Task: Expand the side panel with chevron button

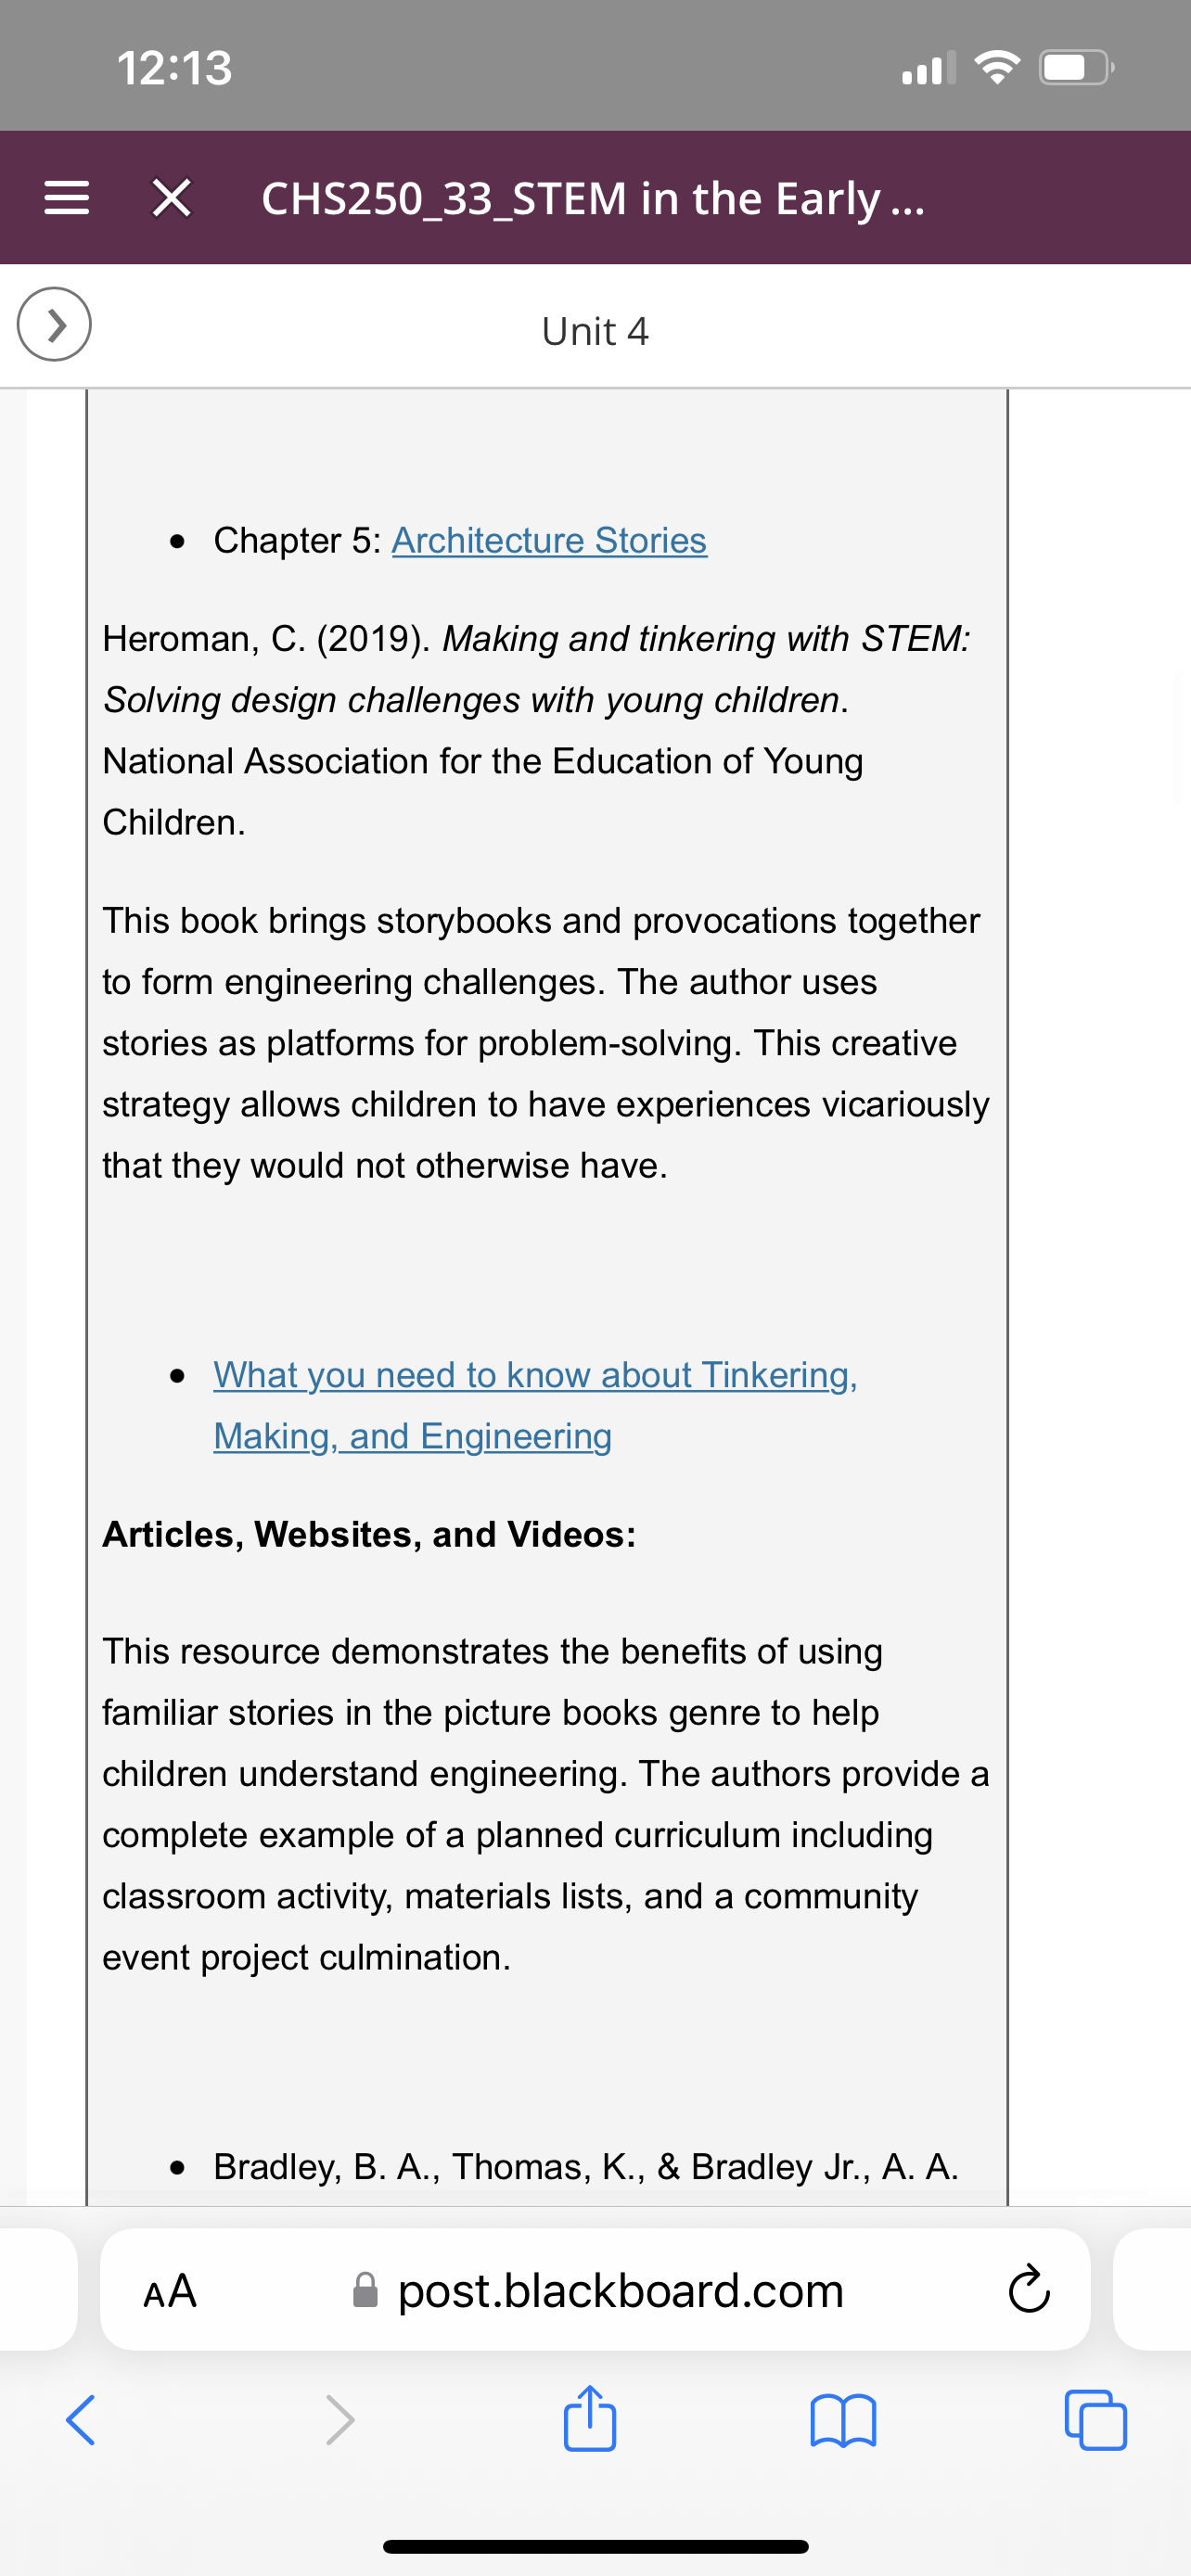Action: (54, 324)
